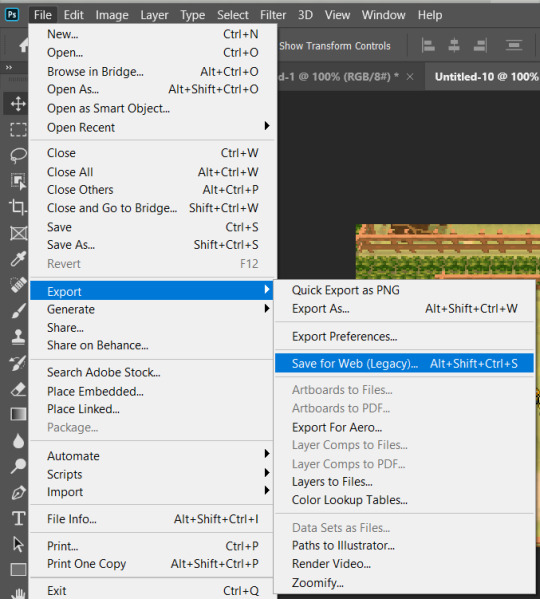
Task: Open the View menu
Action: [337, 15]
